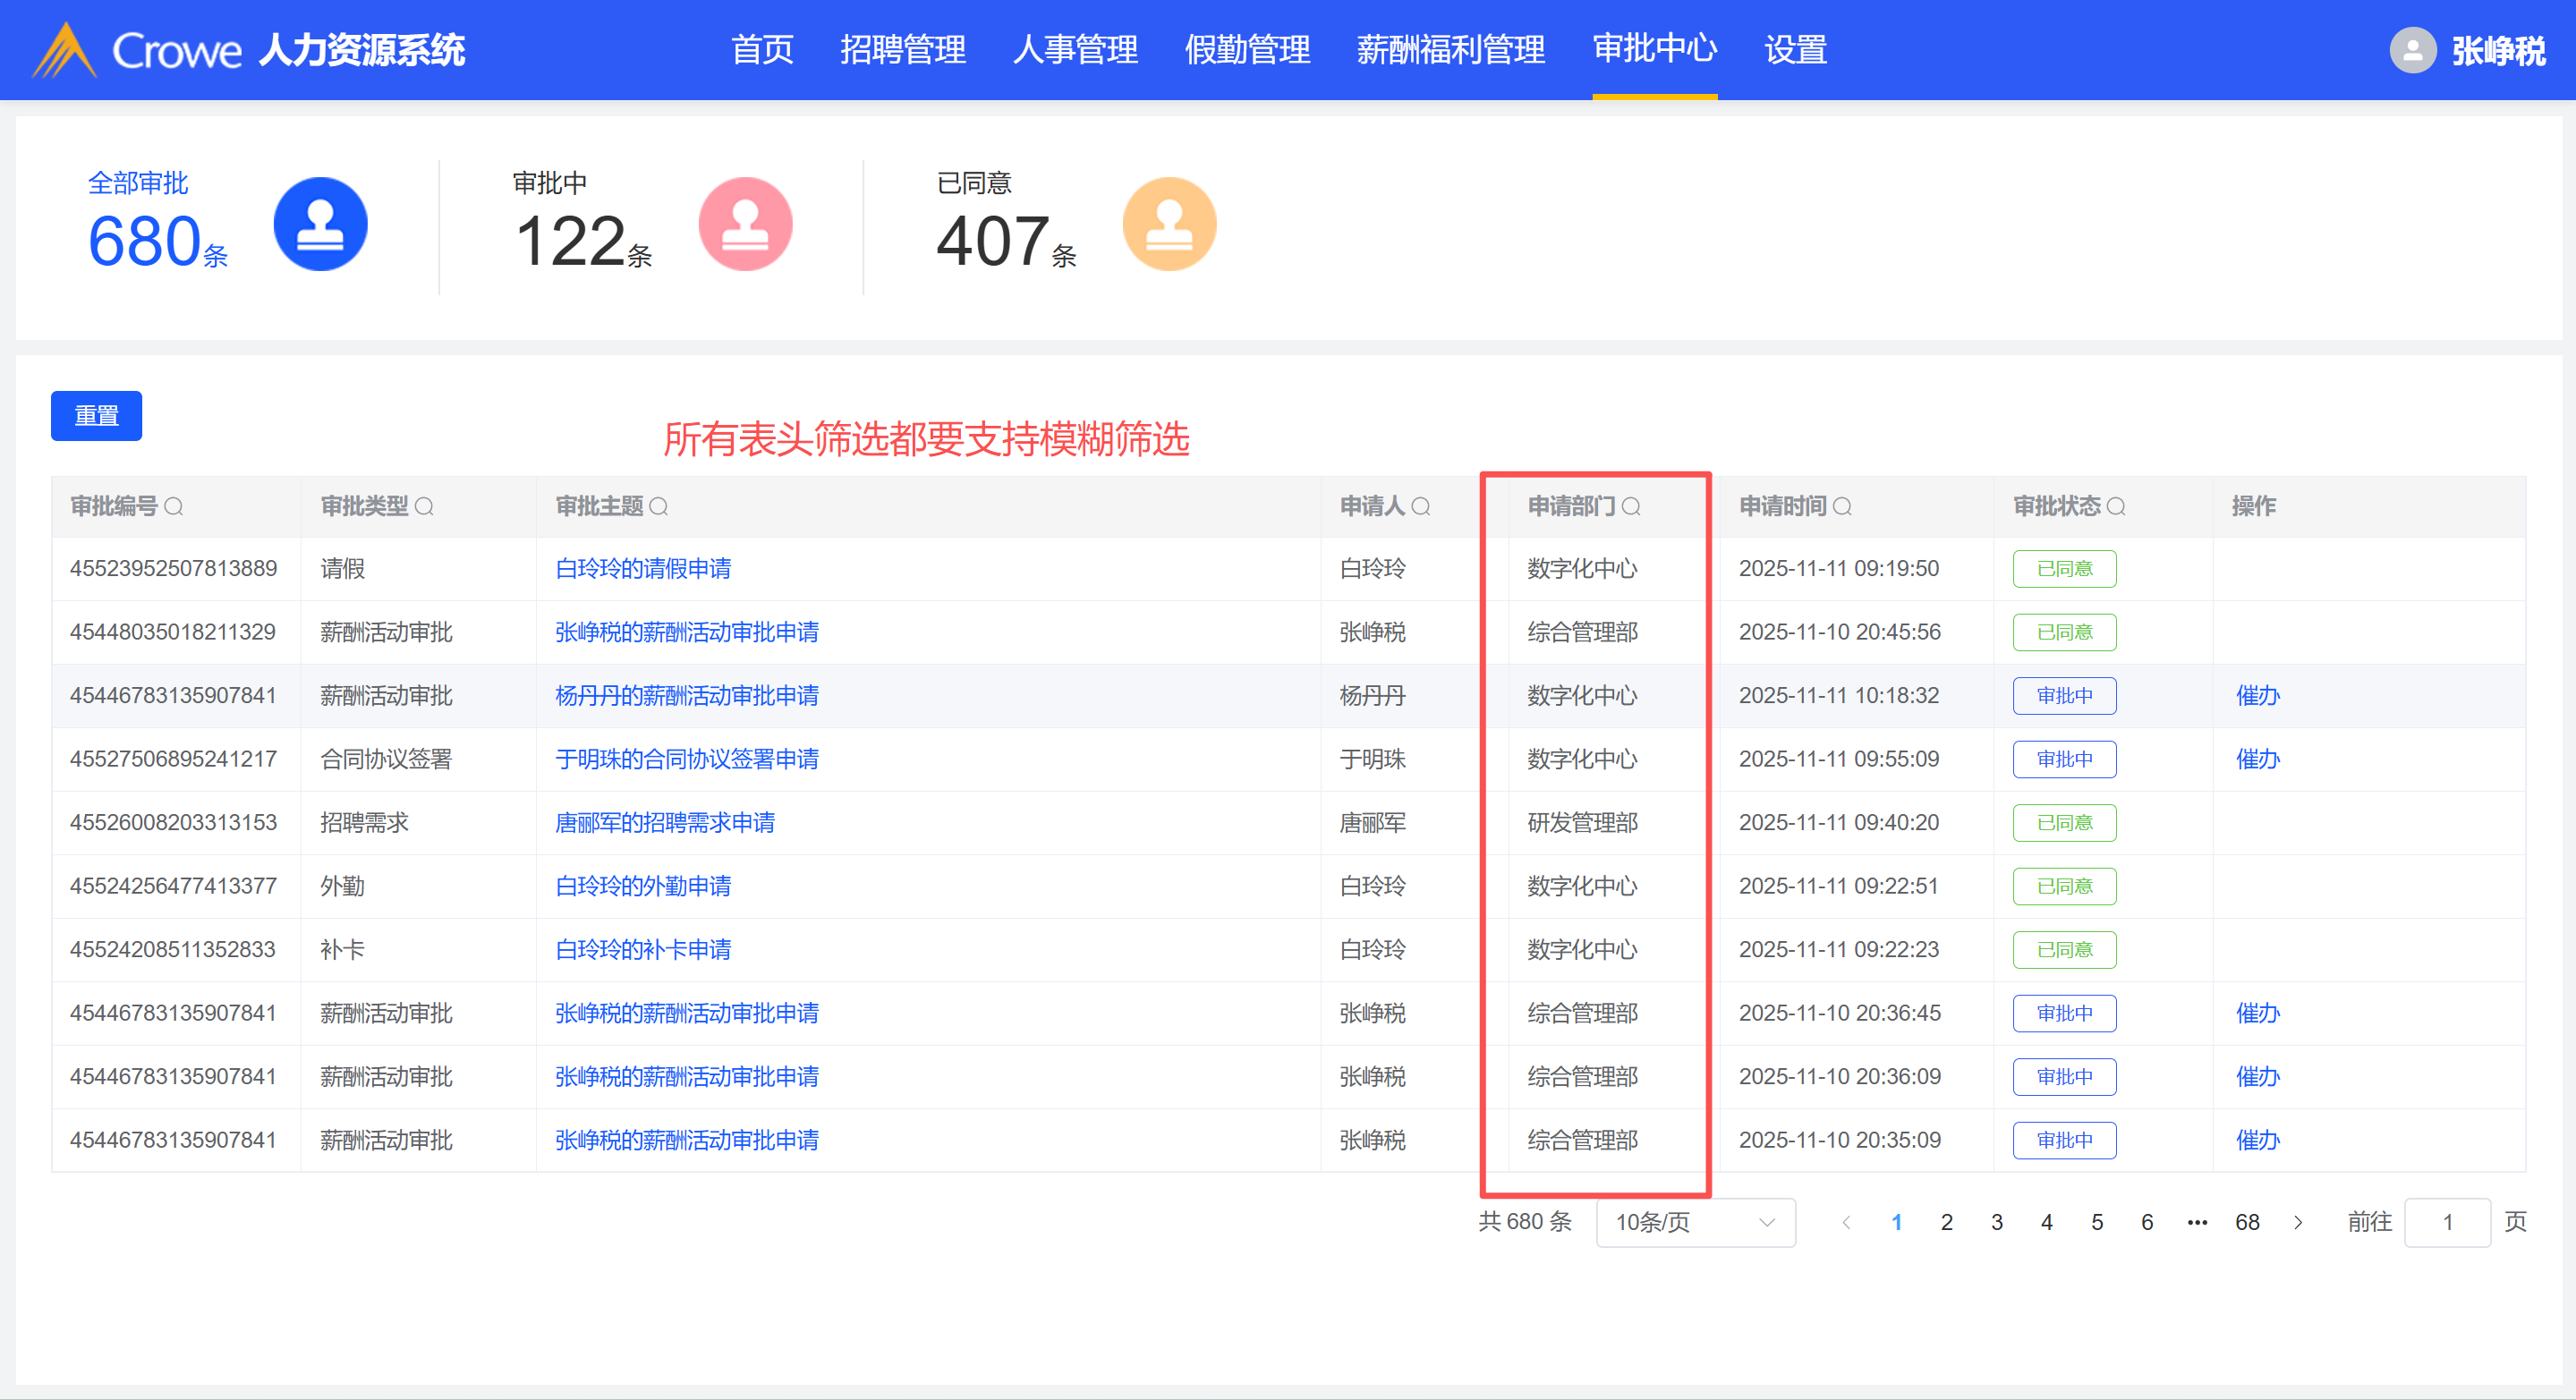
Task: Open the 人事管理 menu
Action: click(1075, 50)
